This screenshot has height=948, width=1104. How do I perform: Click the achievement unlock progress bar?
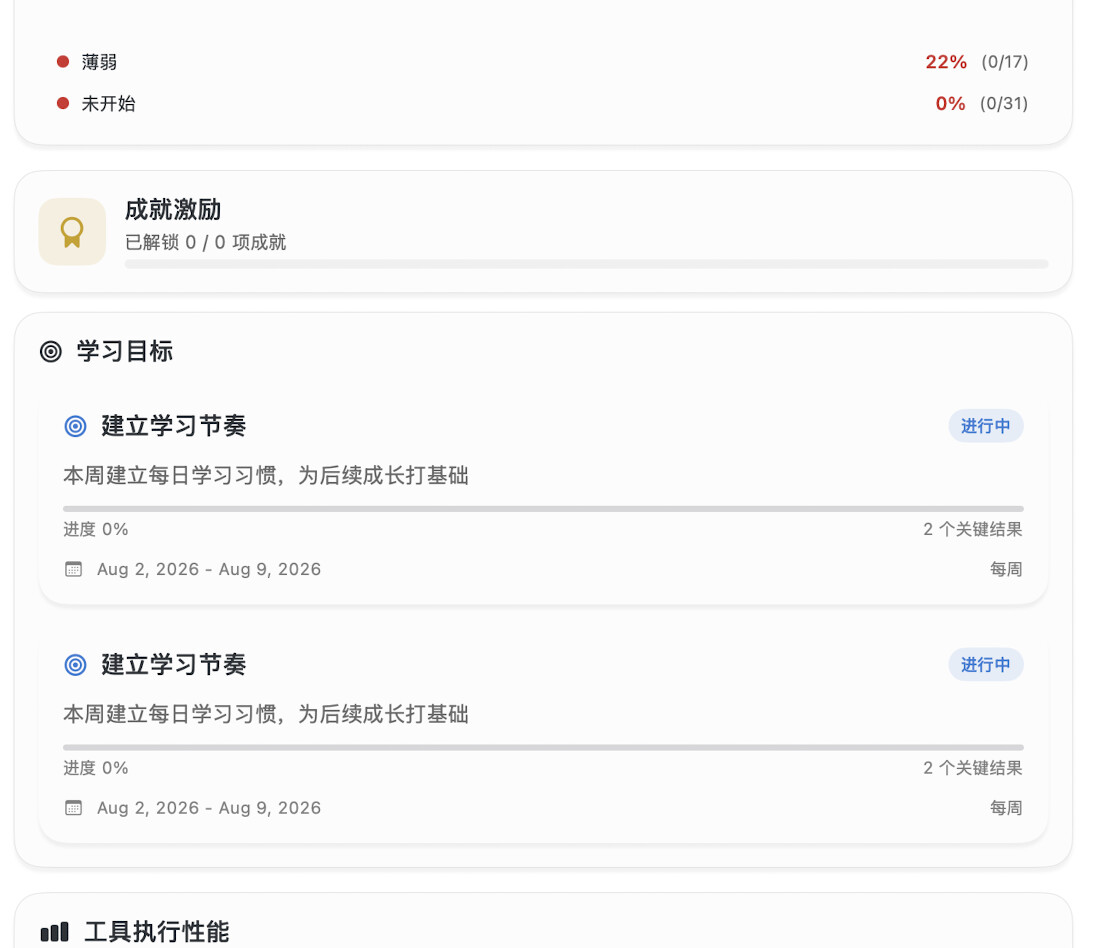pyautogui.click(x=586, y=264)
